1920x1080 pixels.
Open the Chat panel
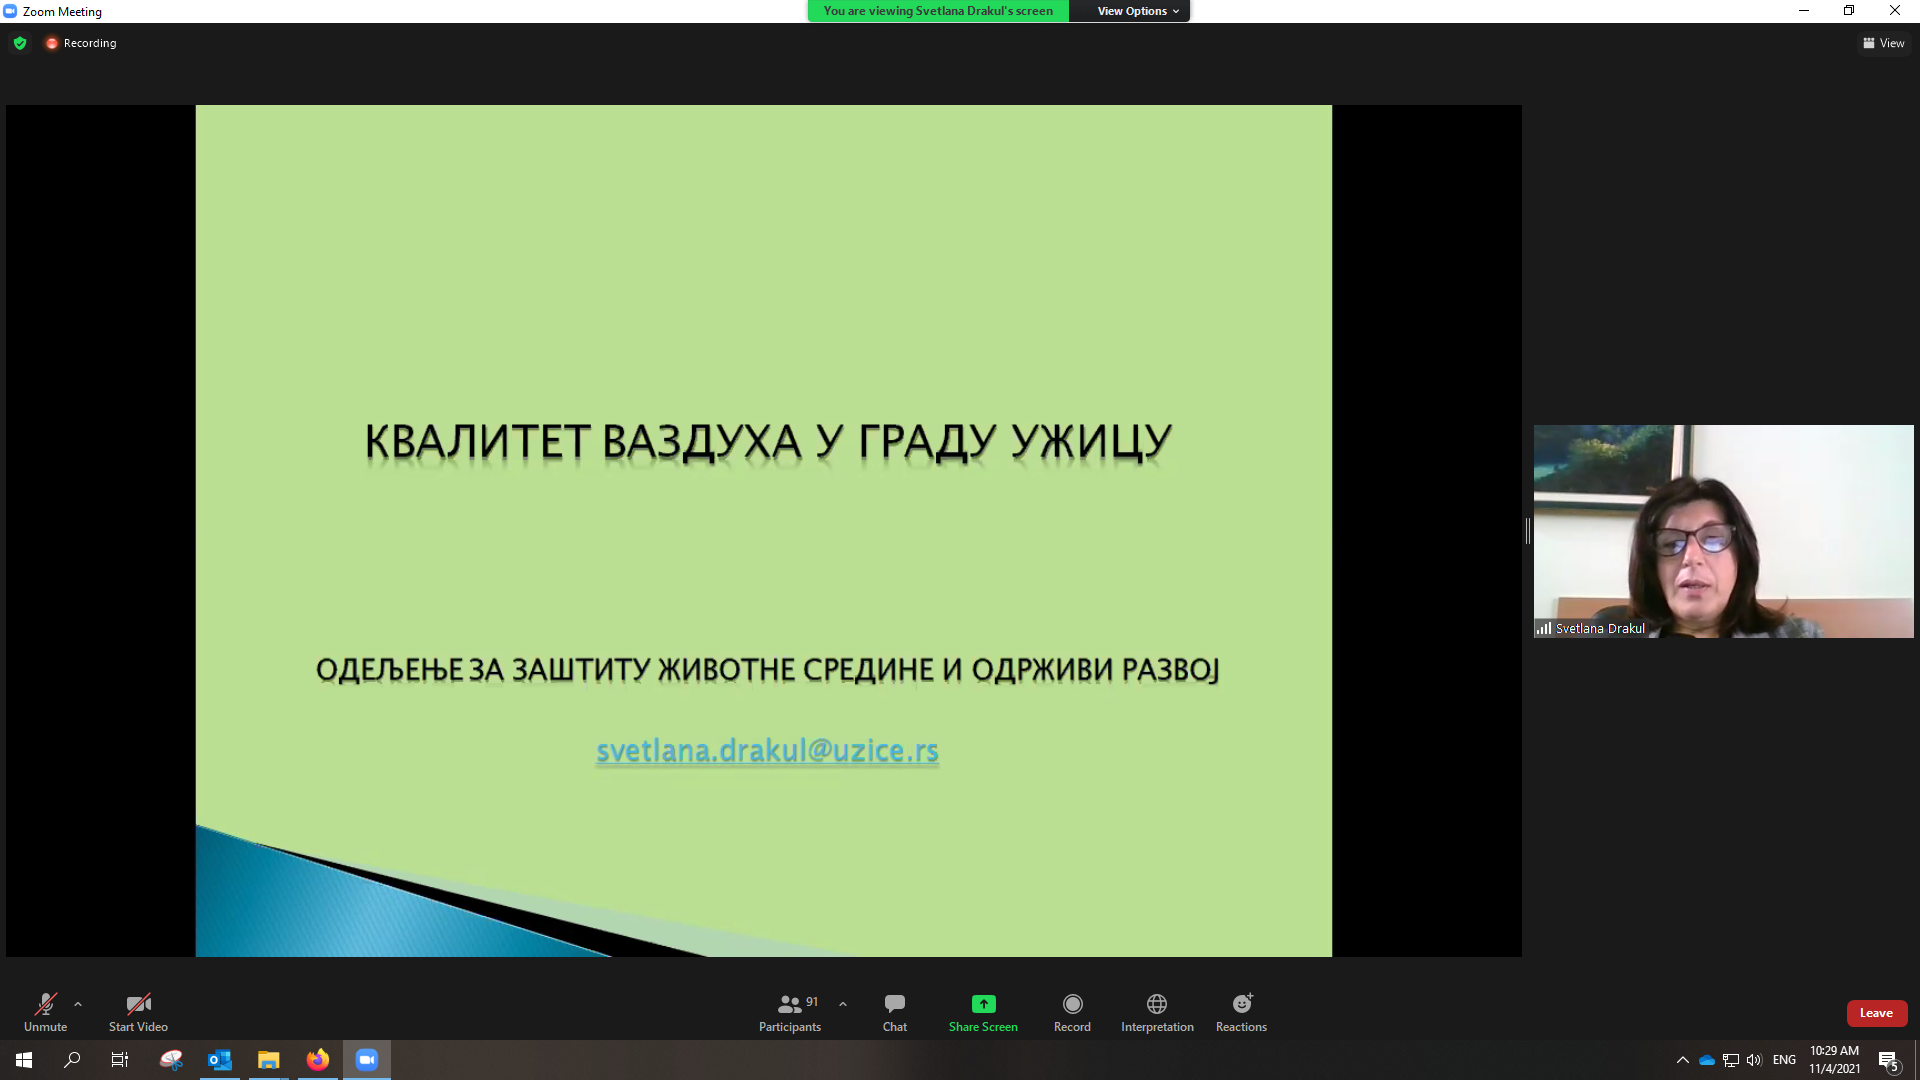point(895,1012)
